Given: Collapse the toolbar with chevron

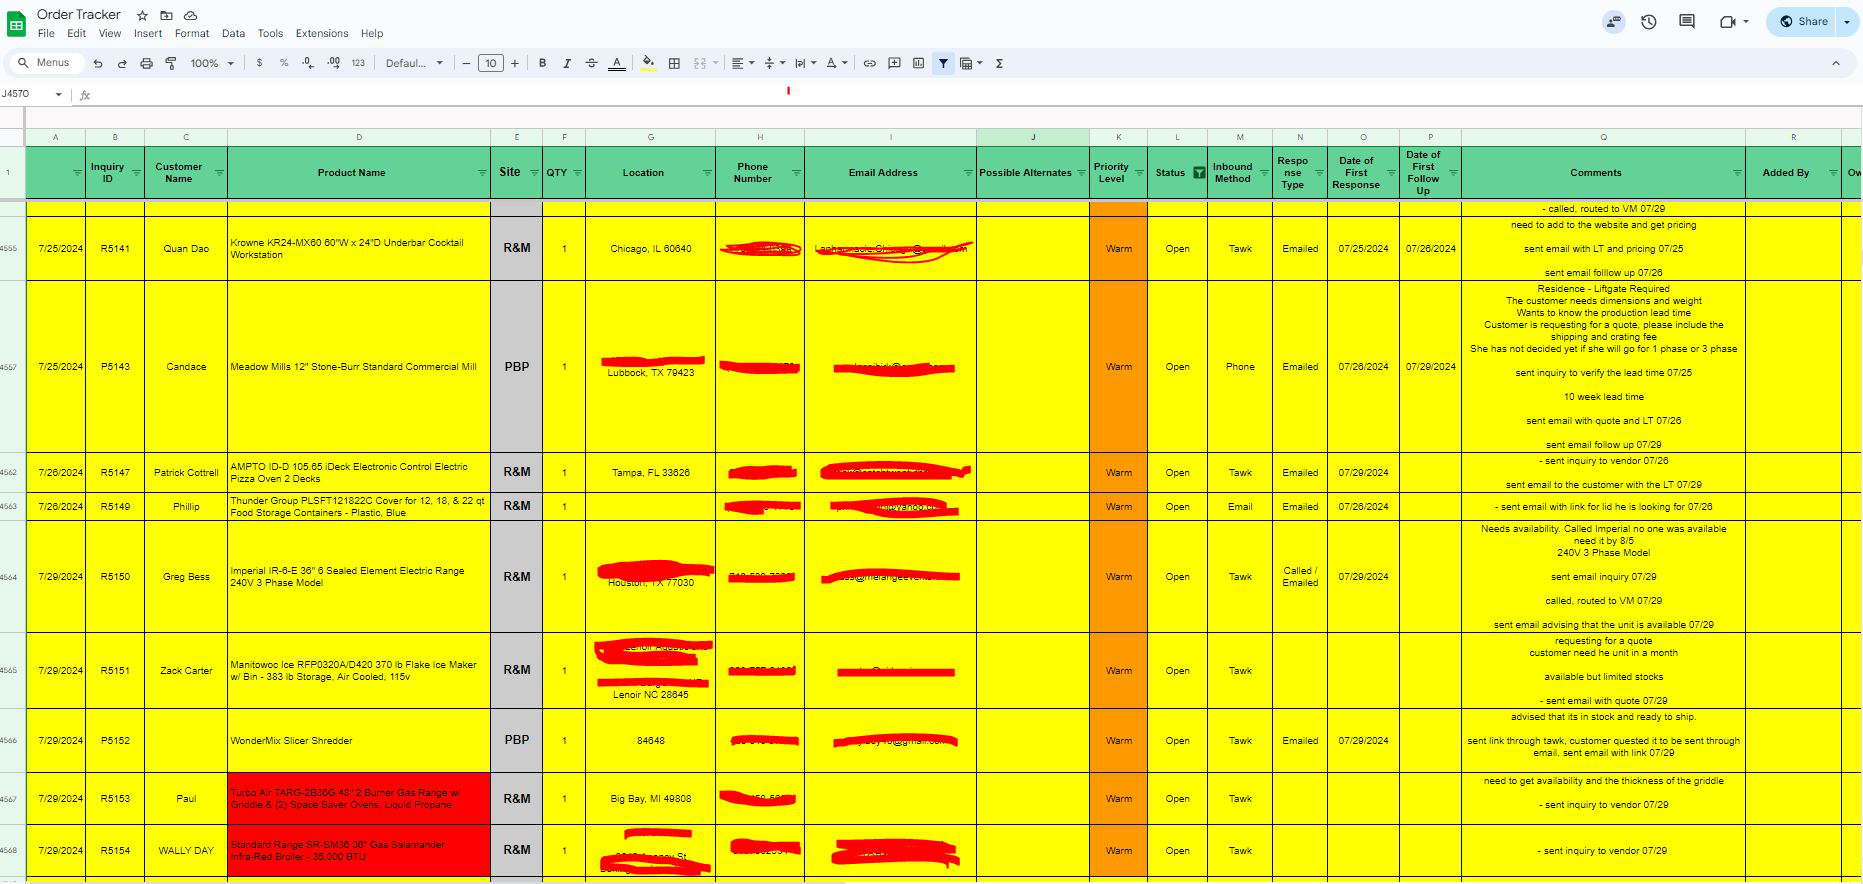Looking at the screenshot, I should point(1836,63).
